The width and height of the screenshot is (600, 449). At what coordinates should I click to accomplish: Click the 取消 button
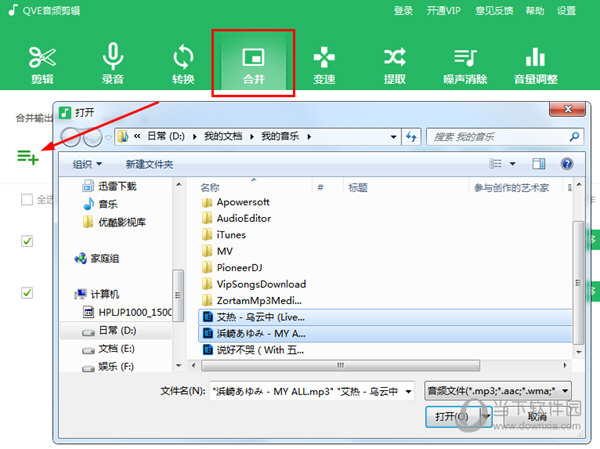pyautogui.click(x=537, y=416)
